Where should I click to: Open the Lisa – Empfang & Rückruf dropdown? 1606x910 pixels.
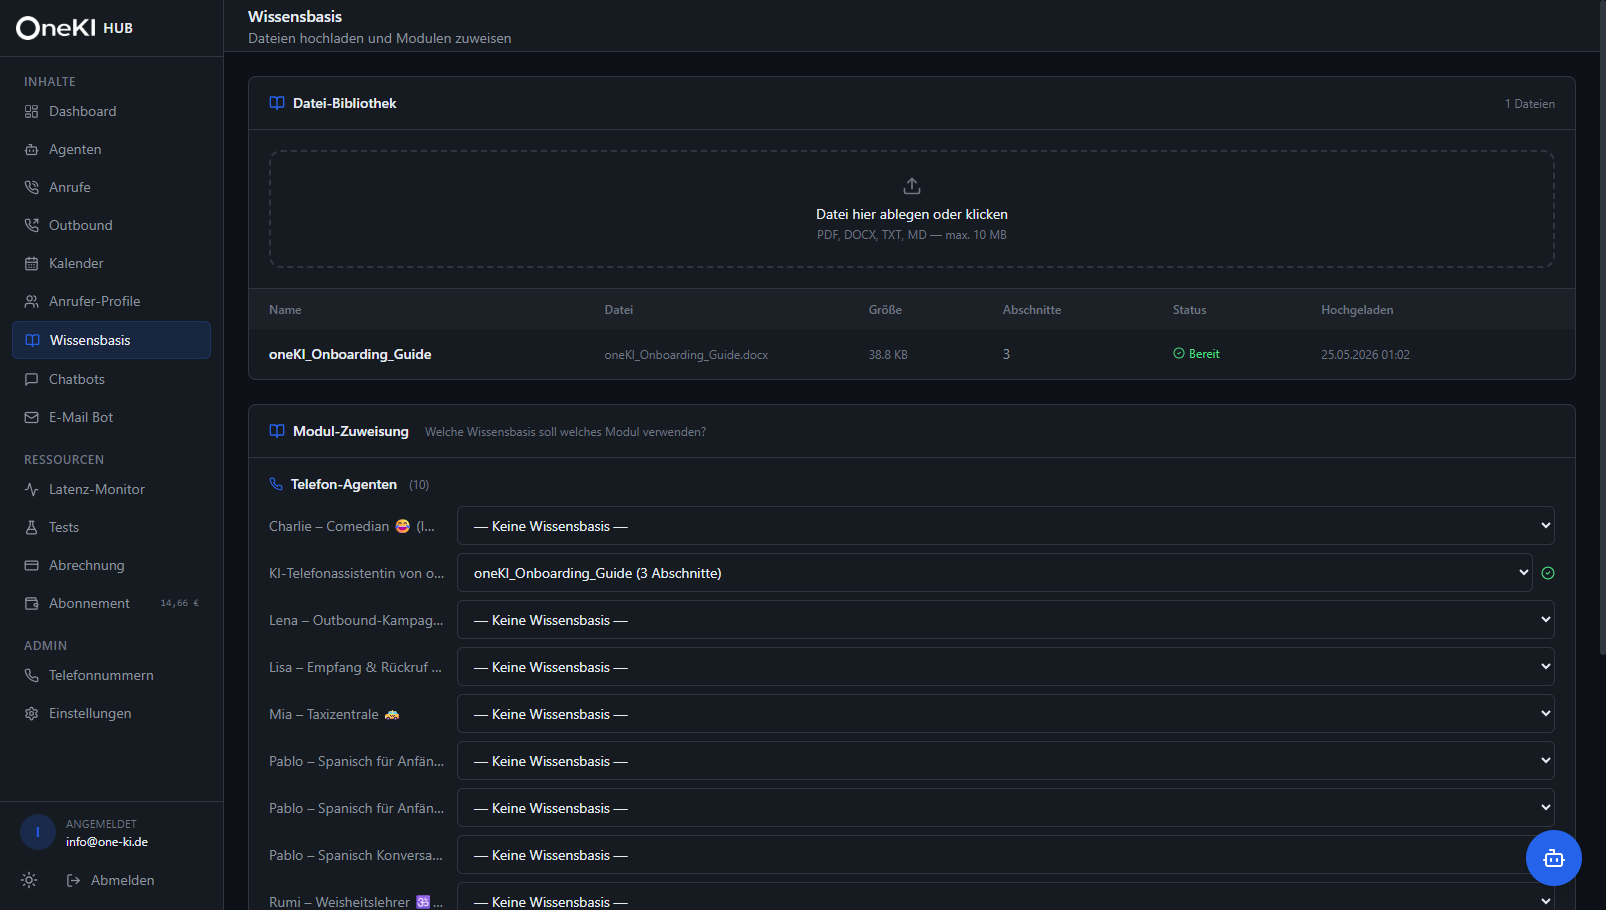[x=1006, y=667]
